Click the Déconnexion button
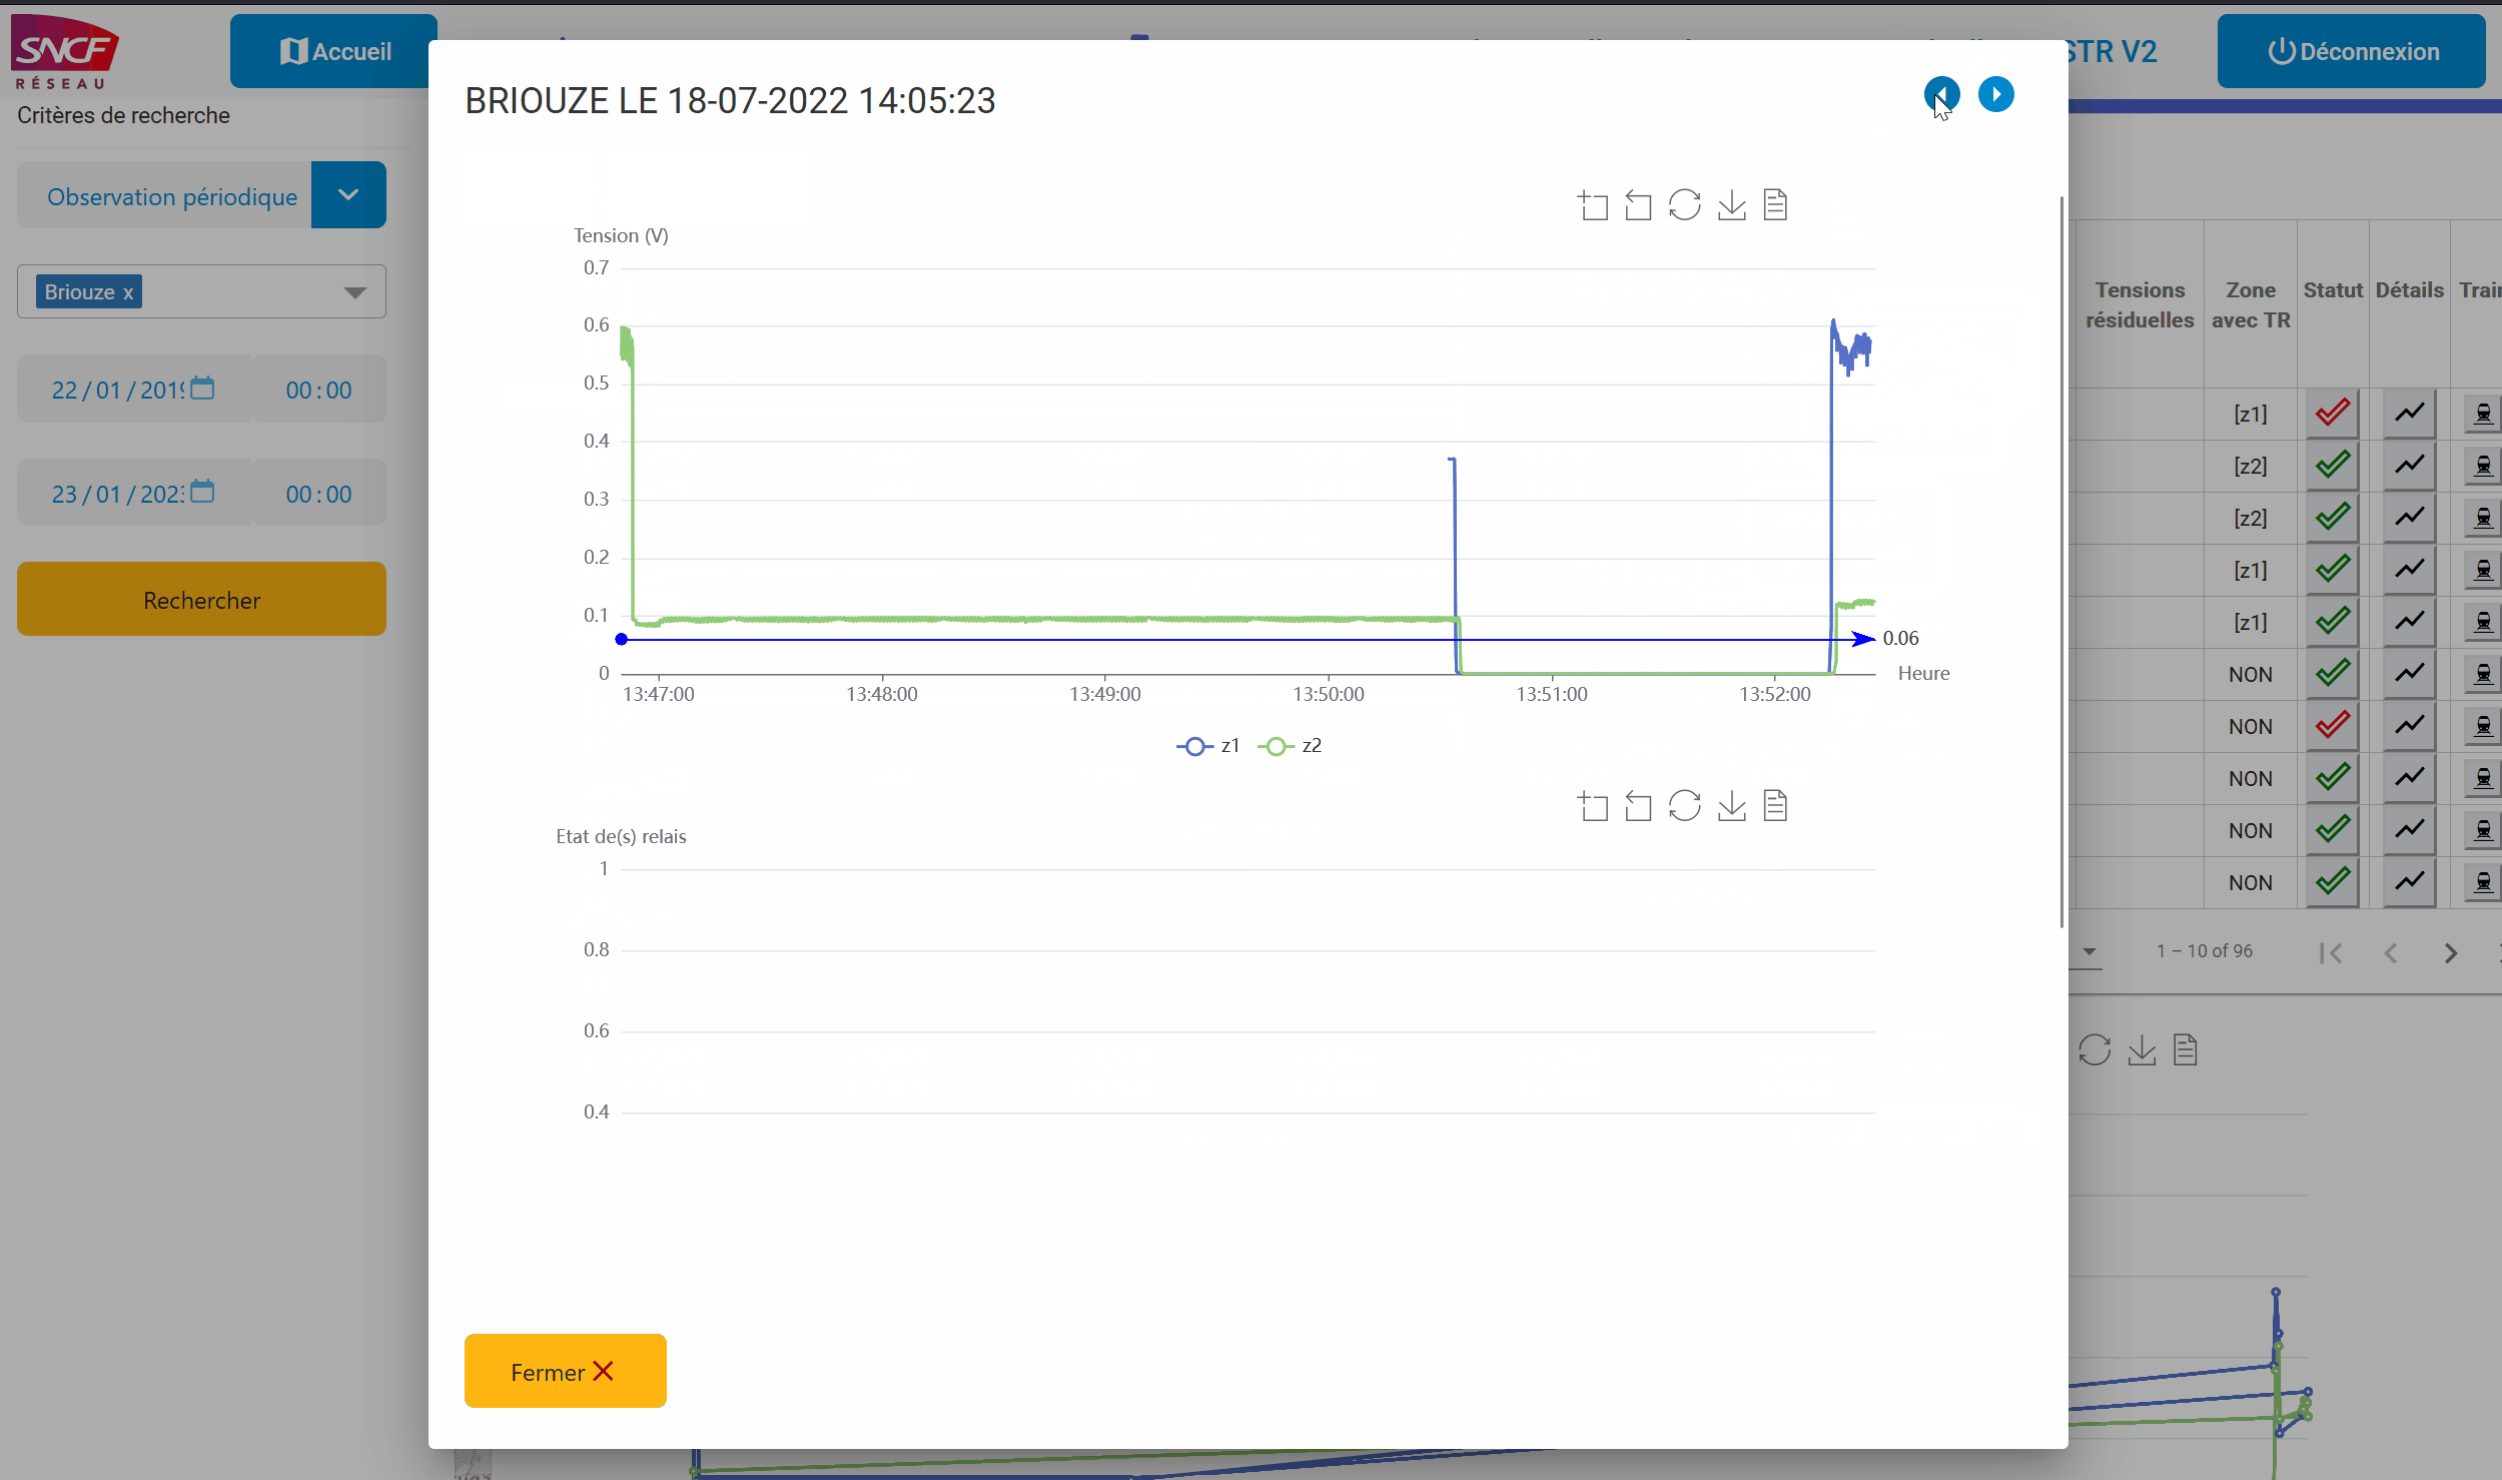 point(2350,52)
